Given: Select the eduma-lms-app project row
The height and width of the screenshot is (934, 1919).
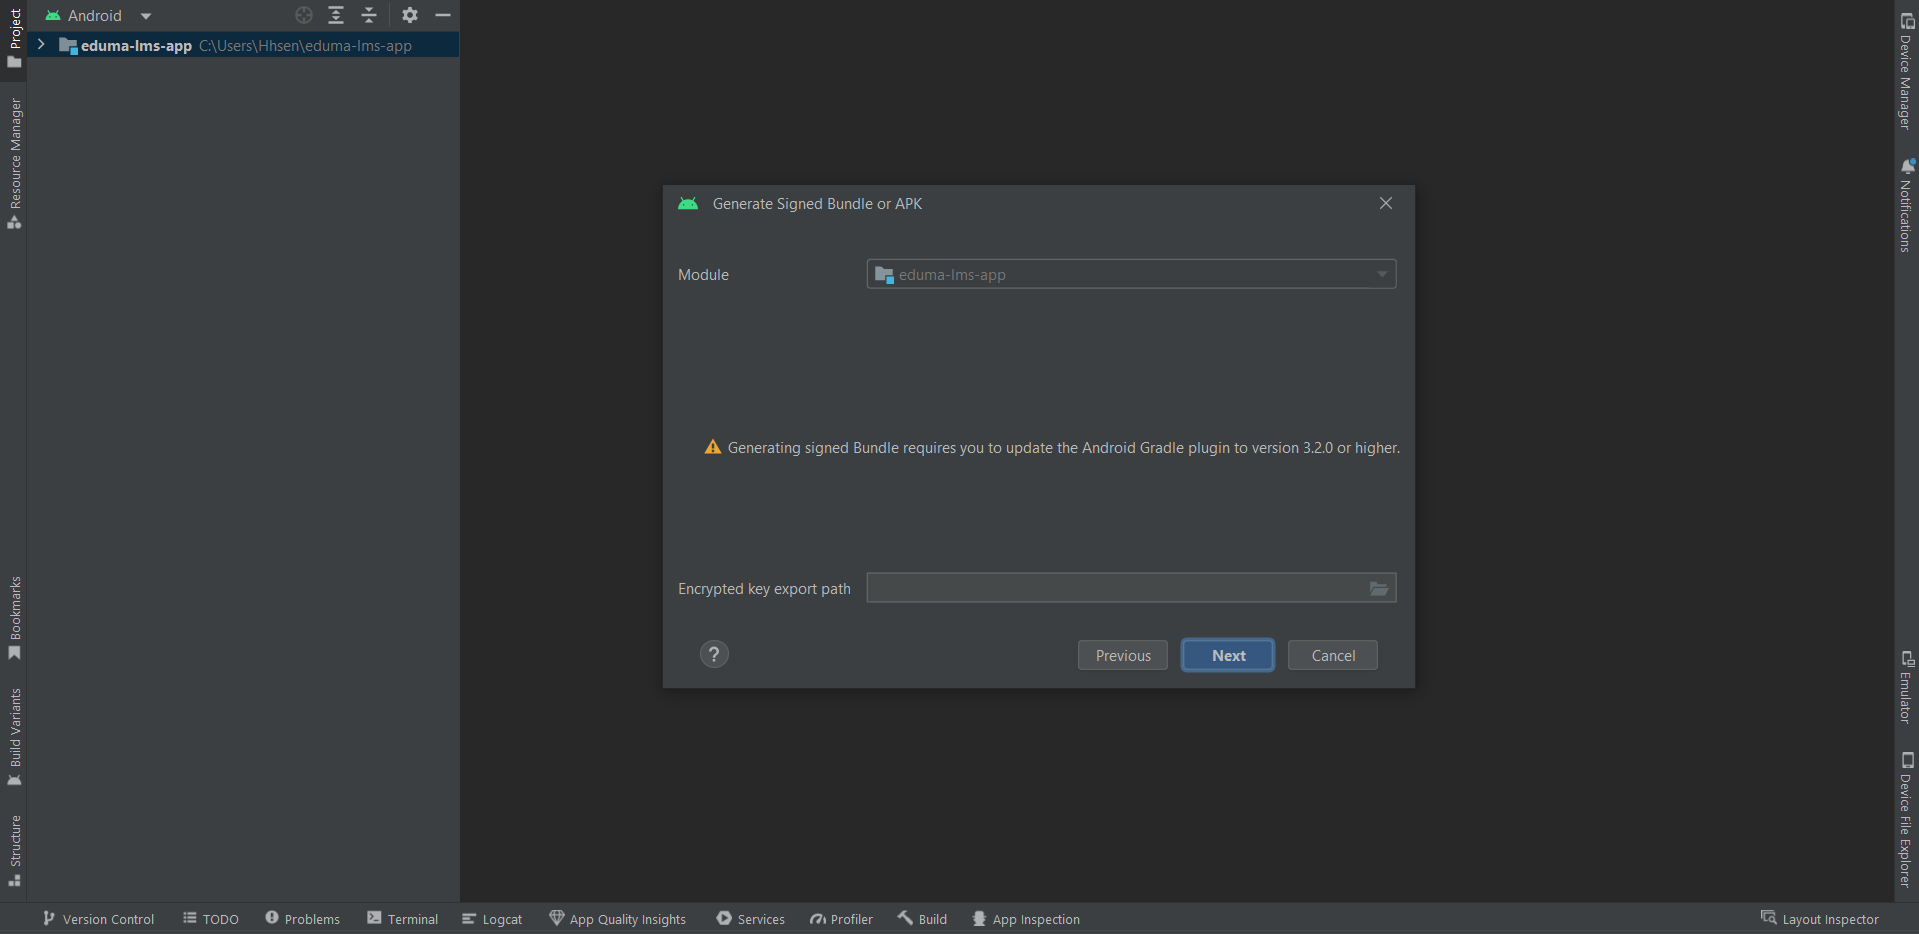Looking at the screenshot, I should coord(244,45).
